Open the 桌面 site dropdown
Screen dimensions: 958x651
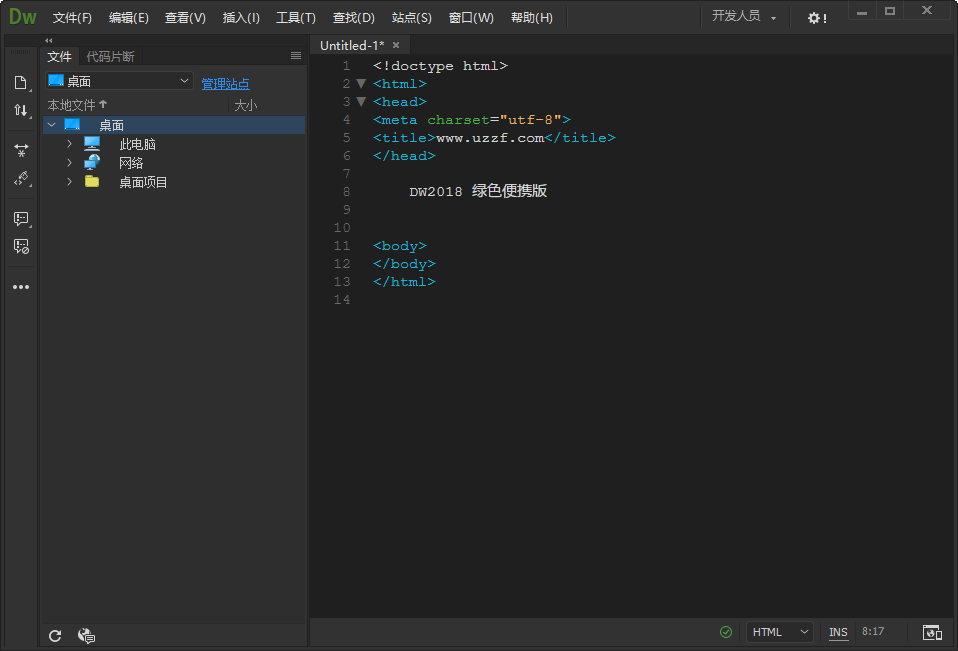click(x=119, y=81)
